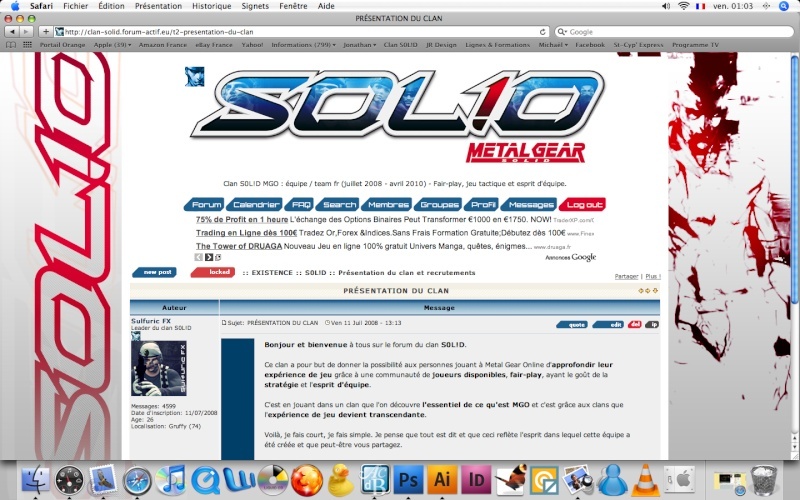Open iTunes from the Dock
800x500 pixels.
[170, 480]
